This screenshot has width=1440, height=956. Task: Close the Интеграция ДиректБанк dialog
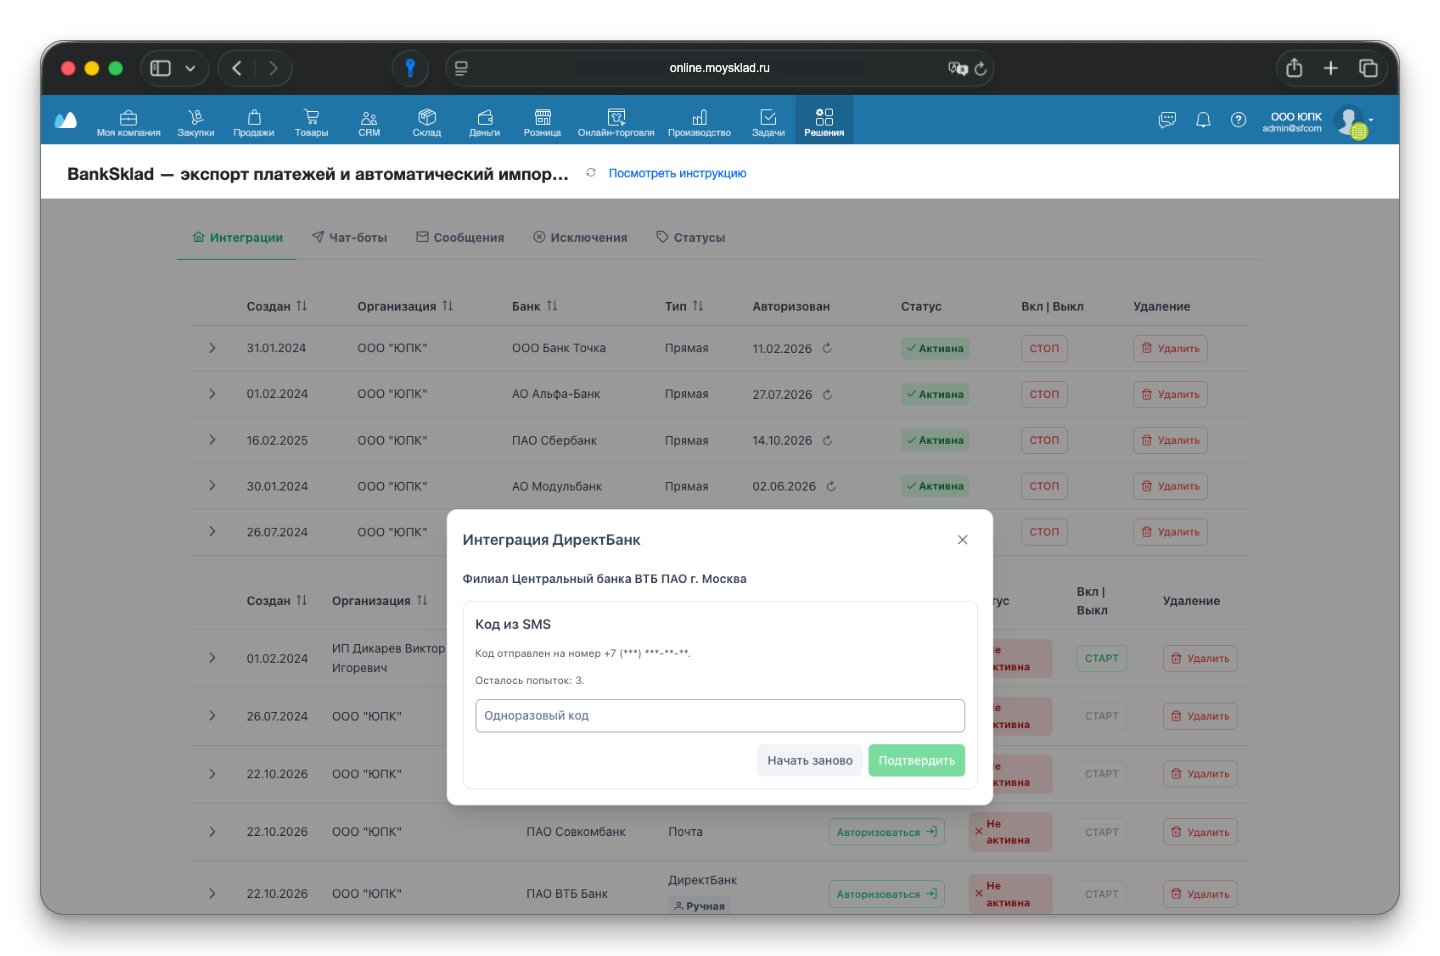coord(963,540)
